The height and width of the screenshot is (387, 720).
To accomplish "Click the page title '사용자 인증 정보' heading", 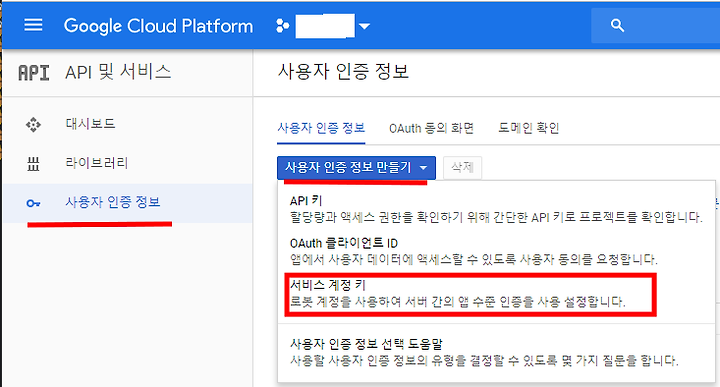I will click(343, 72).
